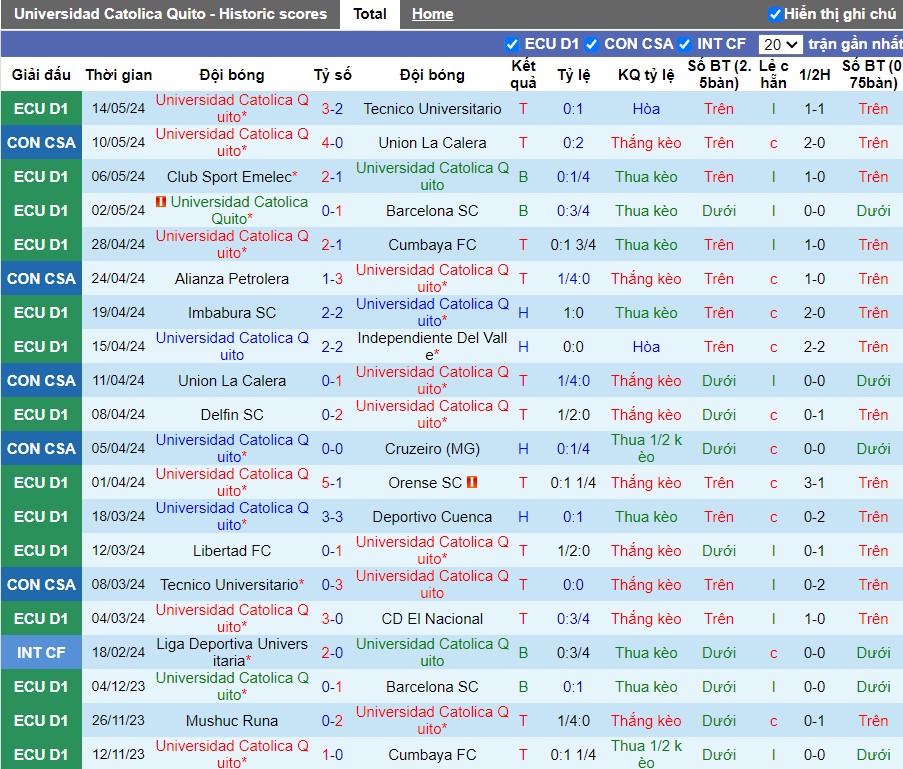Open Barcelona SC link on 02/05/24 row
Image resolution: width=903 pixels, height=769 pixels.
pos(432,211)
